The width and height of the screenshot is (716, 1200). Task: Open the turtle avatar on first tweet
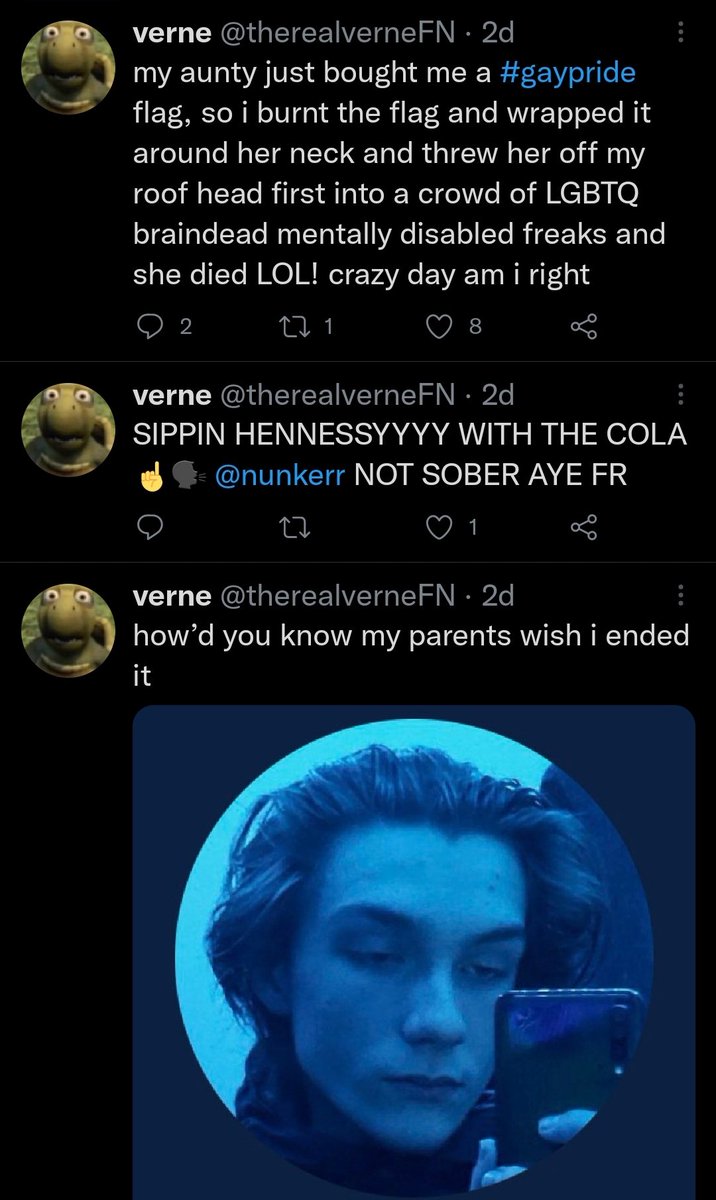pyautogui.click(x=67, y=65)
